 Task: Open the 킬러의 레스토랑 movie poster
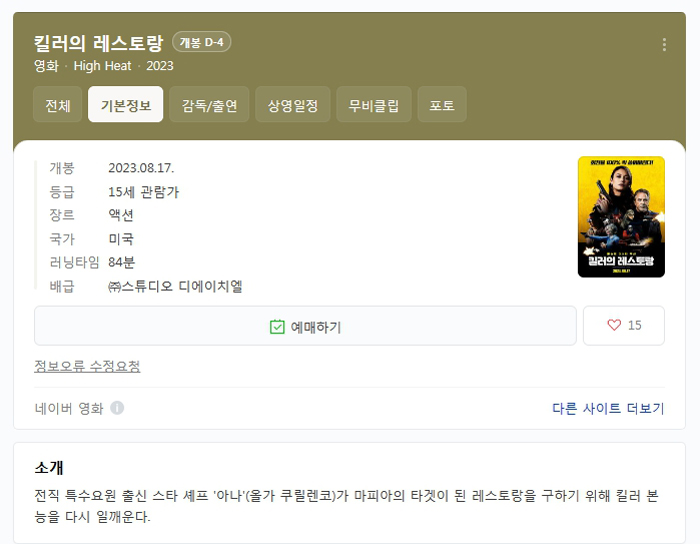pos(621,217)
